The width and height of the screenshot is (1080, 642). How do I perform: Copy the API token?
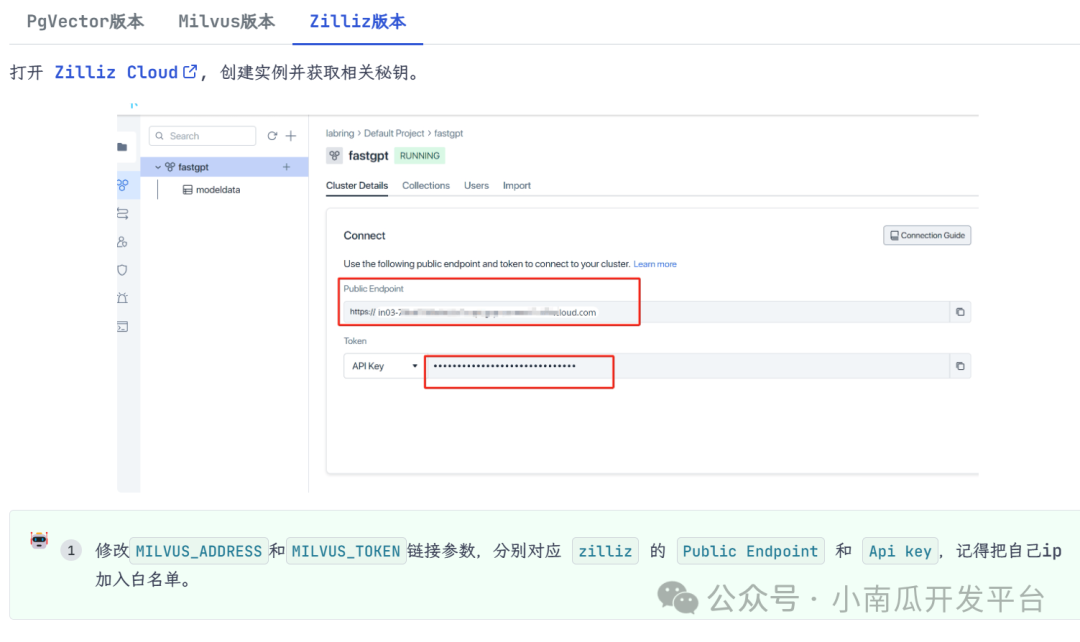[960, 366]
